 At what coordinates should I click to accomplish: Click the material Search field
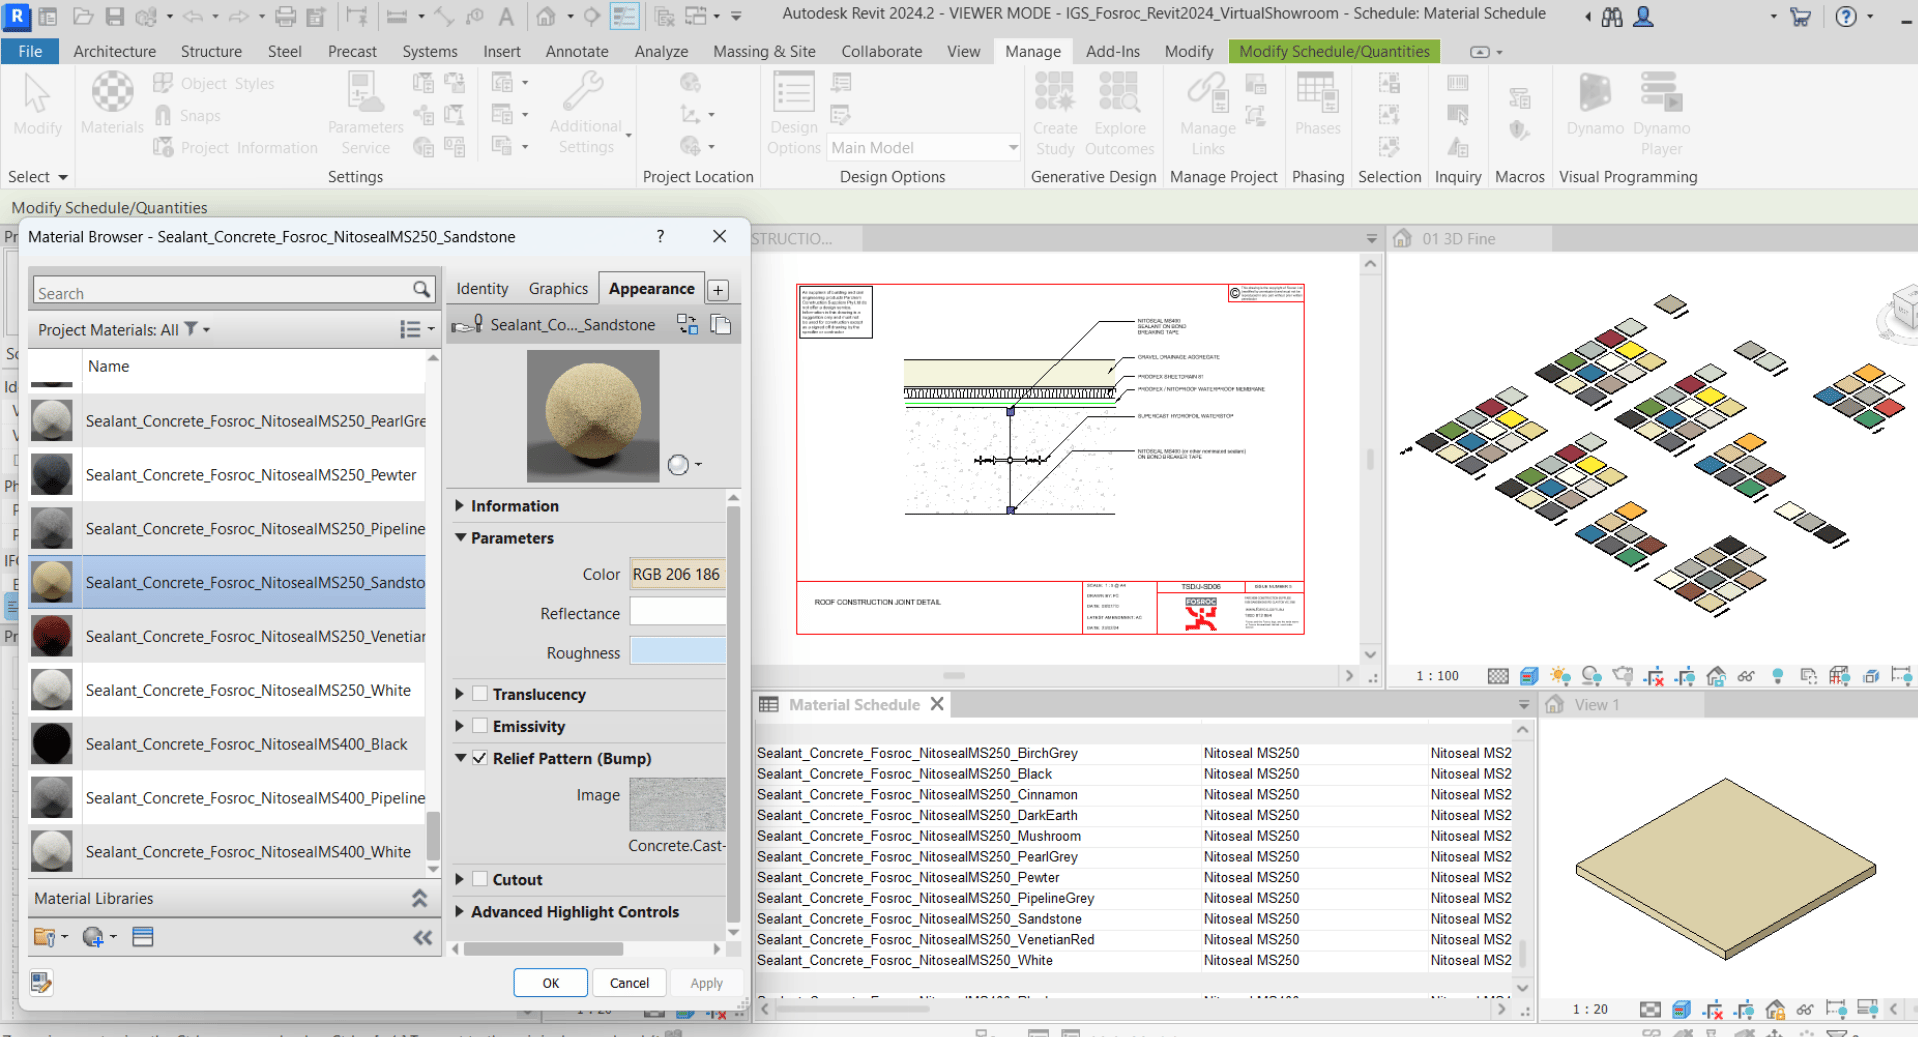pyautogui.click(x=234, y=292)
